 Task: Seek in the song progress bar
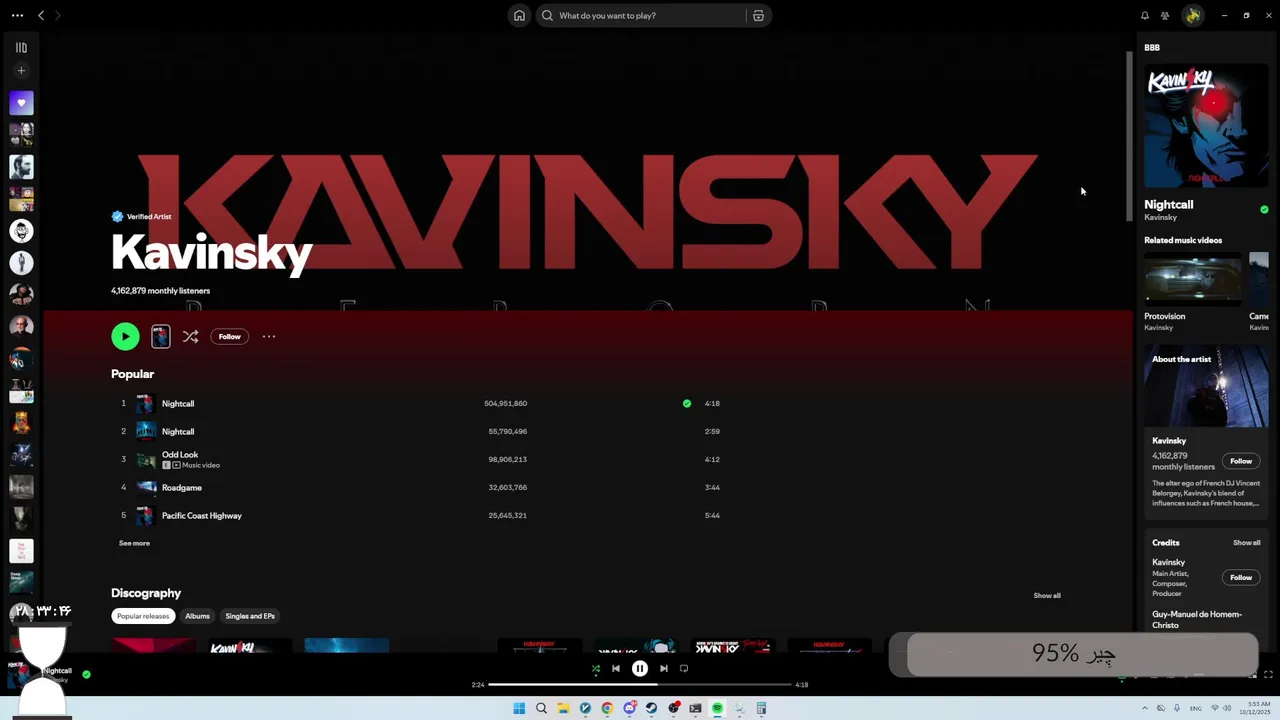click(640, 685)
